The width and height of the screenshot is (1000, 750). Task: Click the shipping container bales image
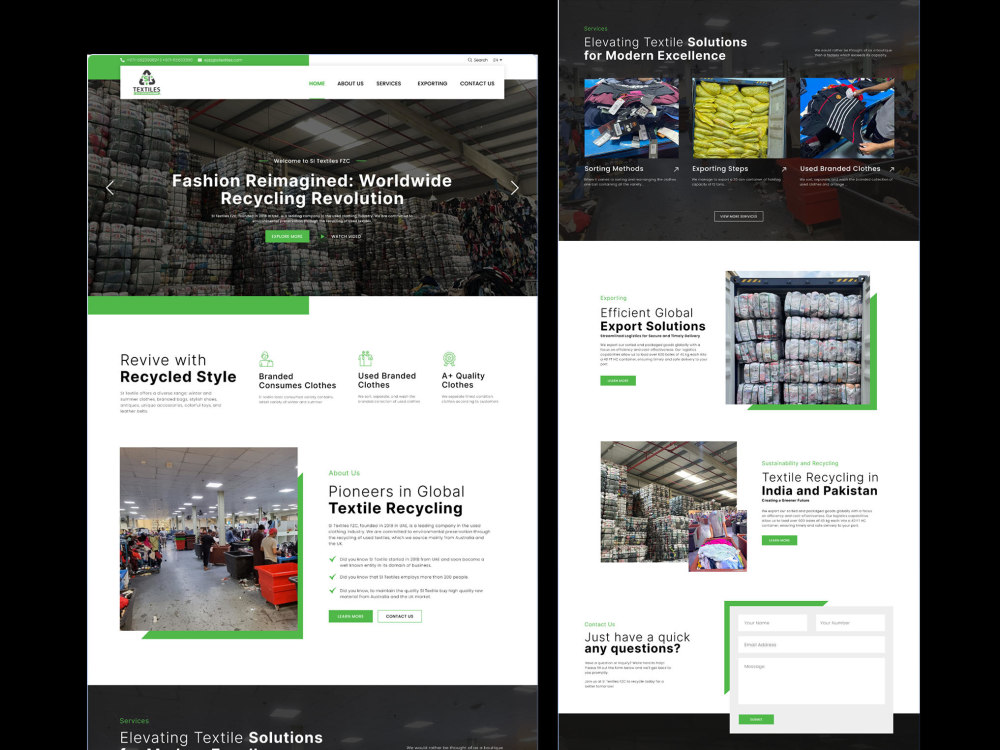point(798,338)
